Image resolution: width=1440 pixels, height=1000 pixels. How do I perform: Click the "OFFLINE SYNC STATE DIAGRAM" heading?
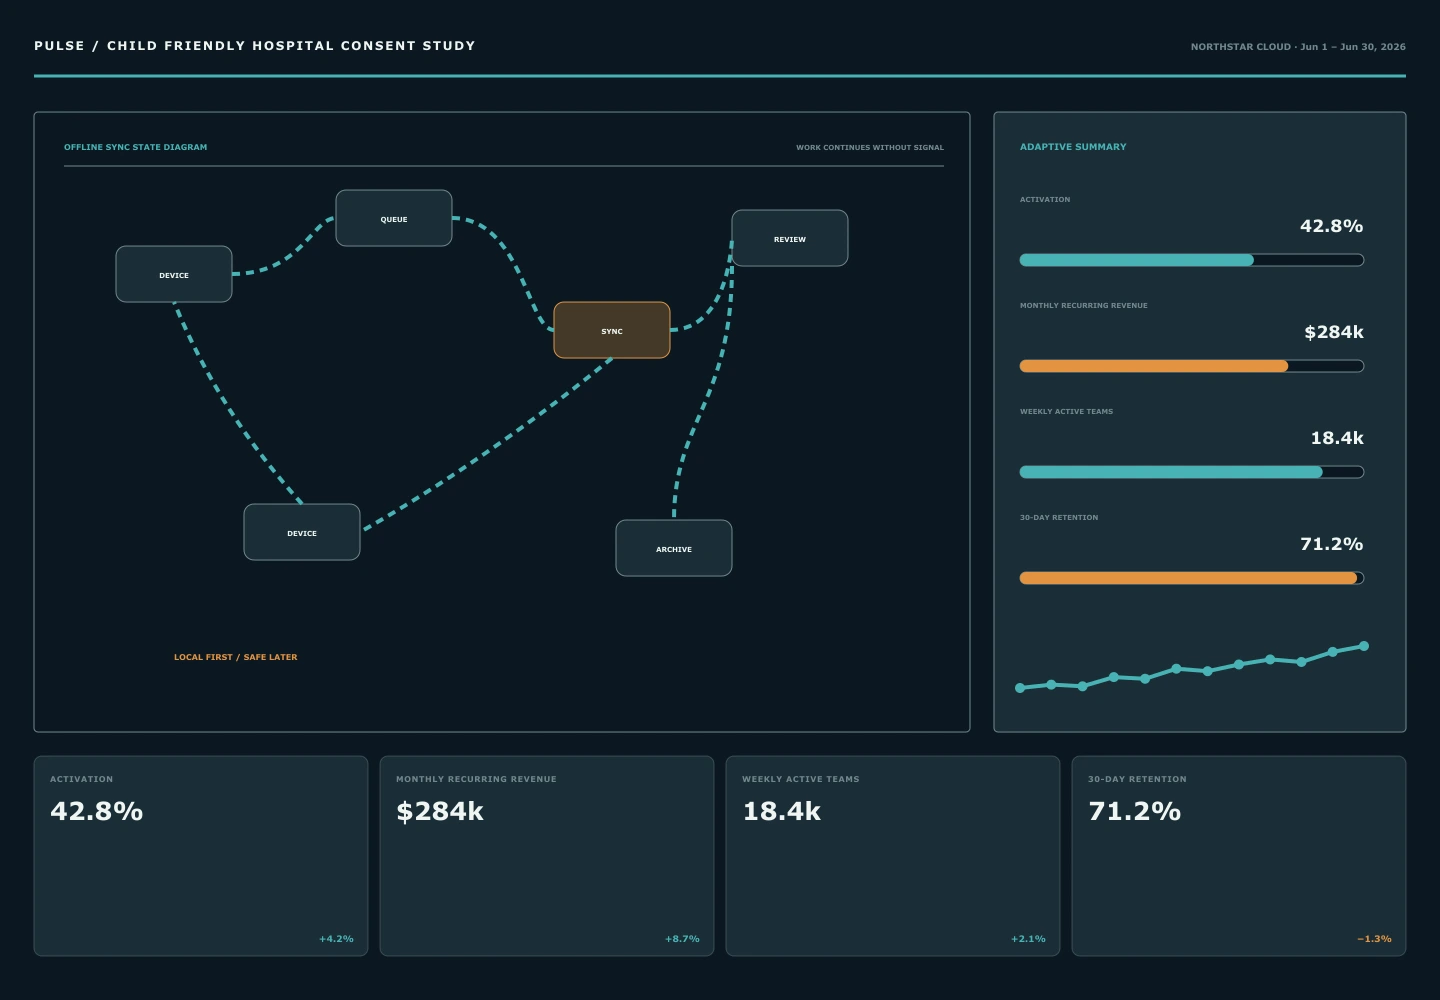tap(136, 147)
